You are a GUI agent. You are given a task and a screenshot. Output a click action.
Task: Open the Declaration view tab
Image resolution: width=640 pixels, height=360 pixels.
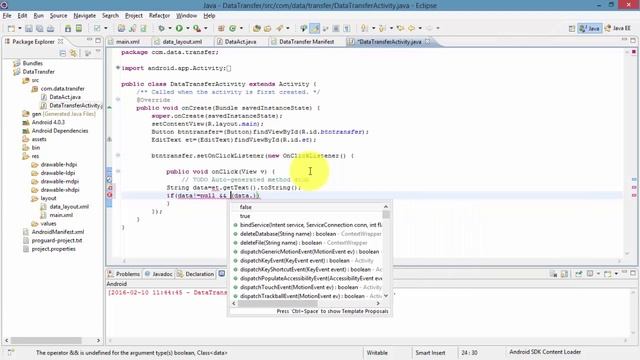point(196,274)
